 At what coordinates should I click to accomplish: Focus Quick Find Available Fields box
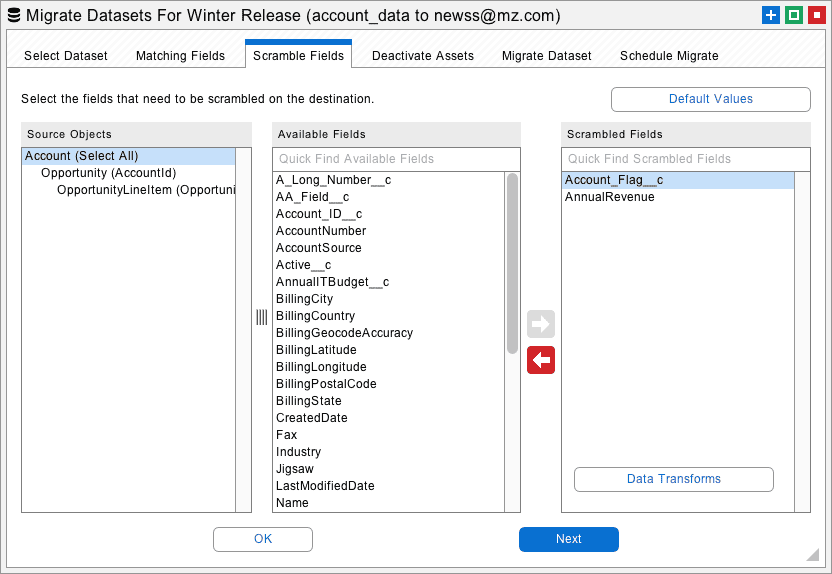[396, 159]
